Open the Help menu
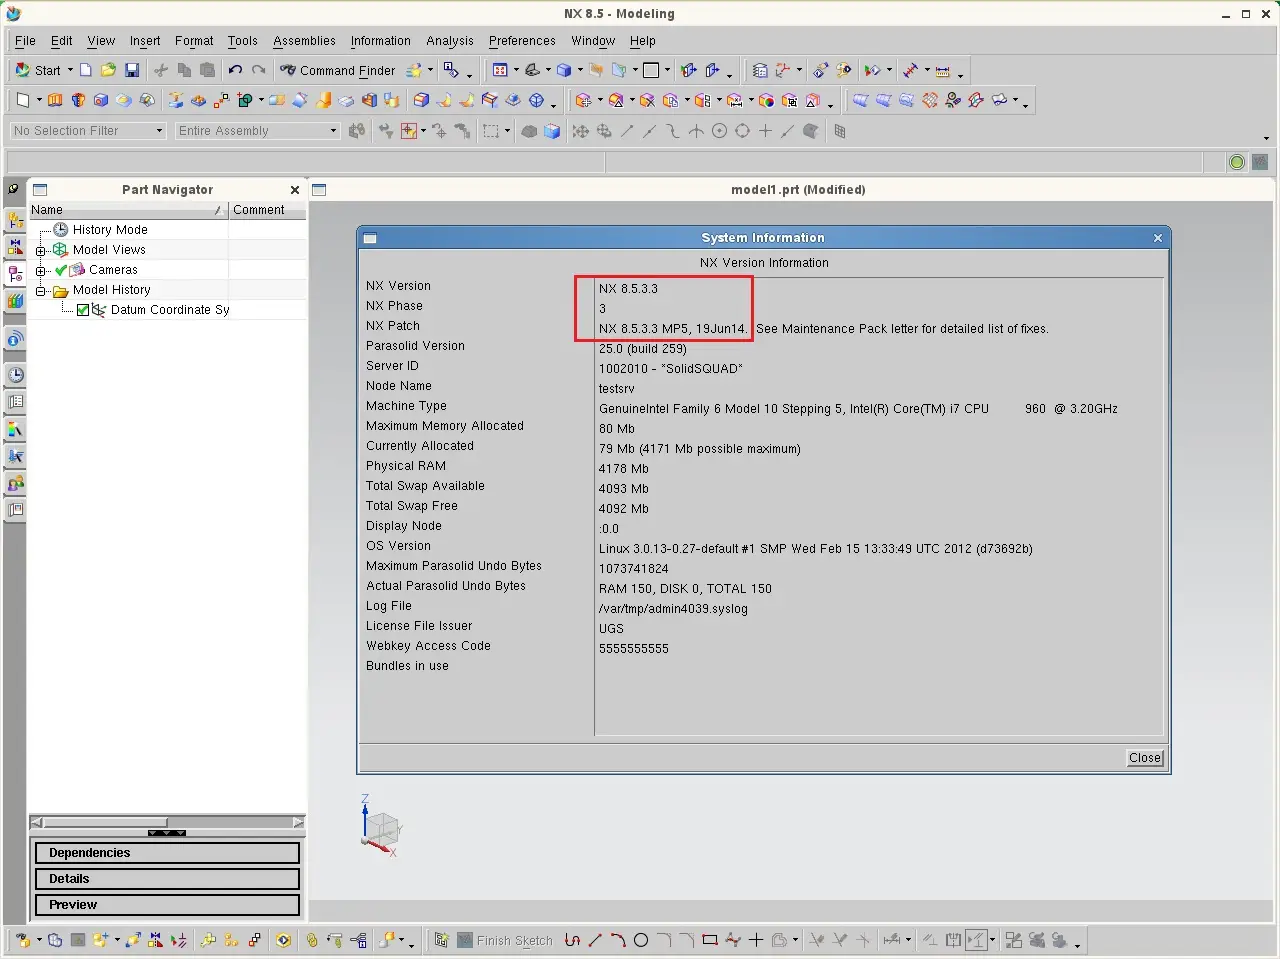 [x=643, y=41]
